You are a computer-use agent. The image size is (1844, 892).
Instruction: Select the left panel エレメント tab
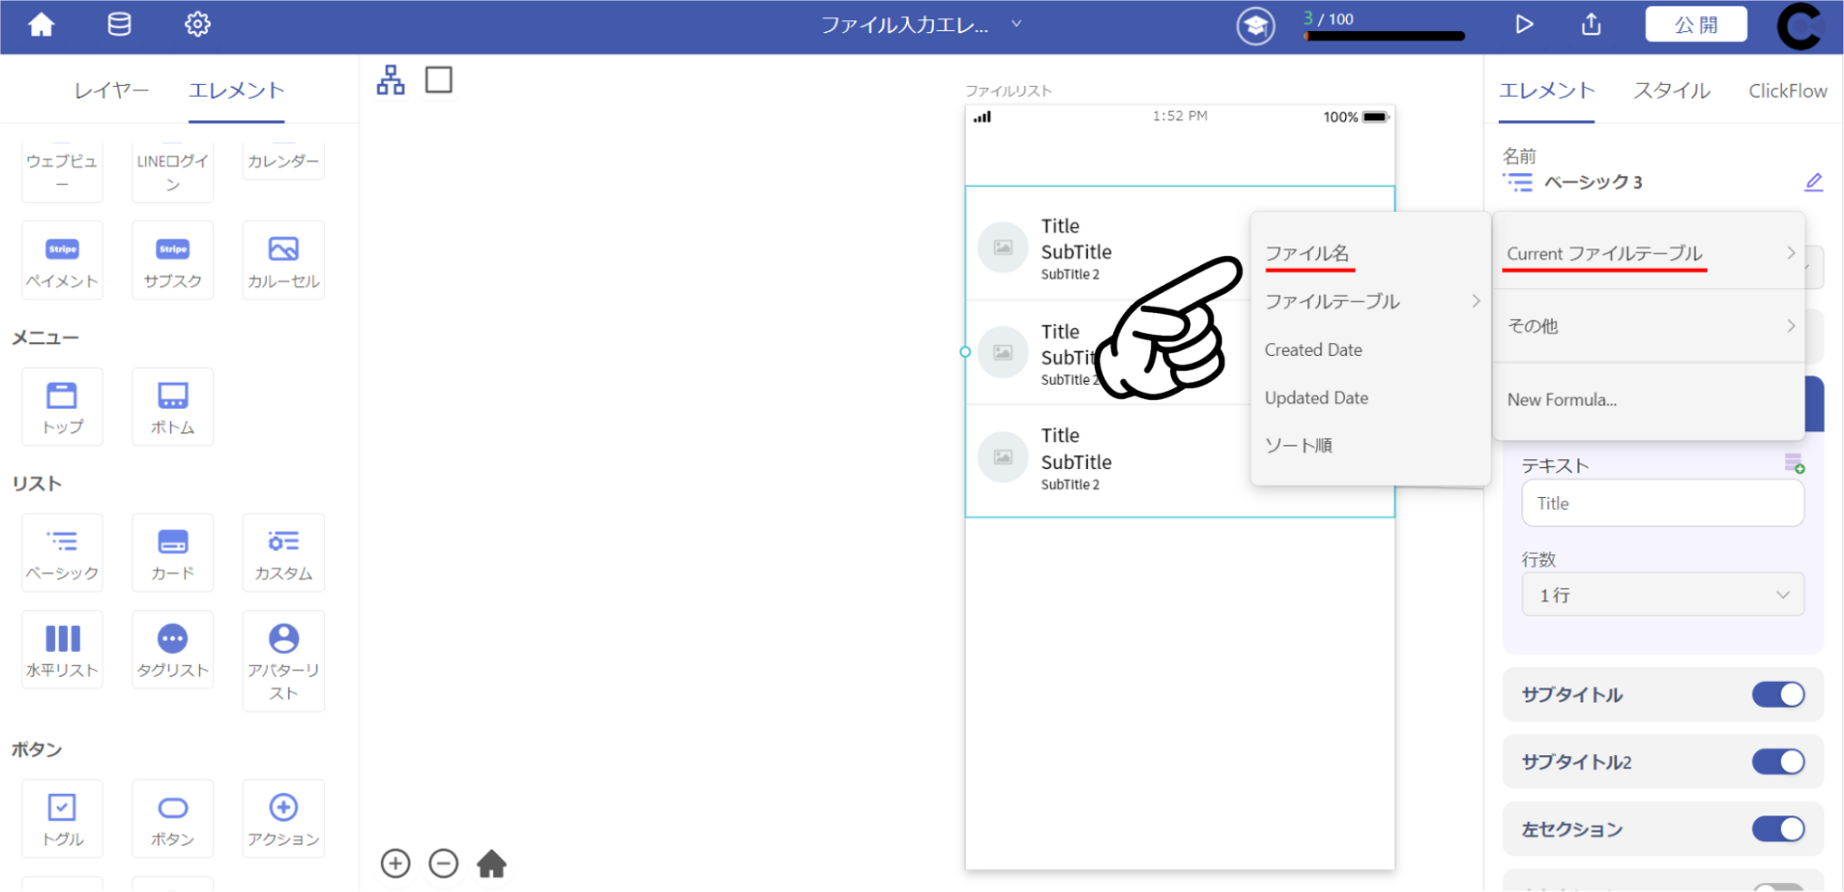coord(237,90)
